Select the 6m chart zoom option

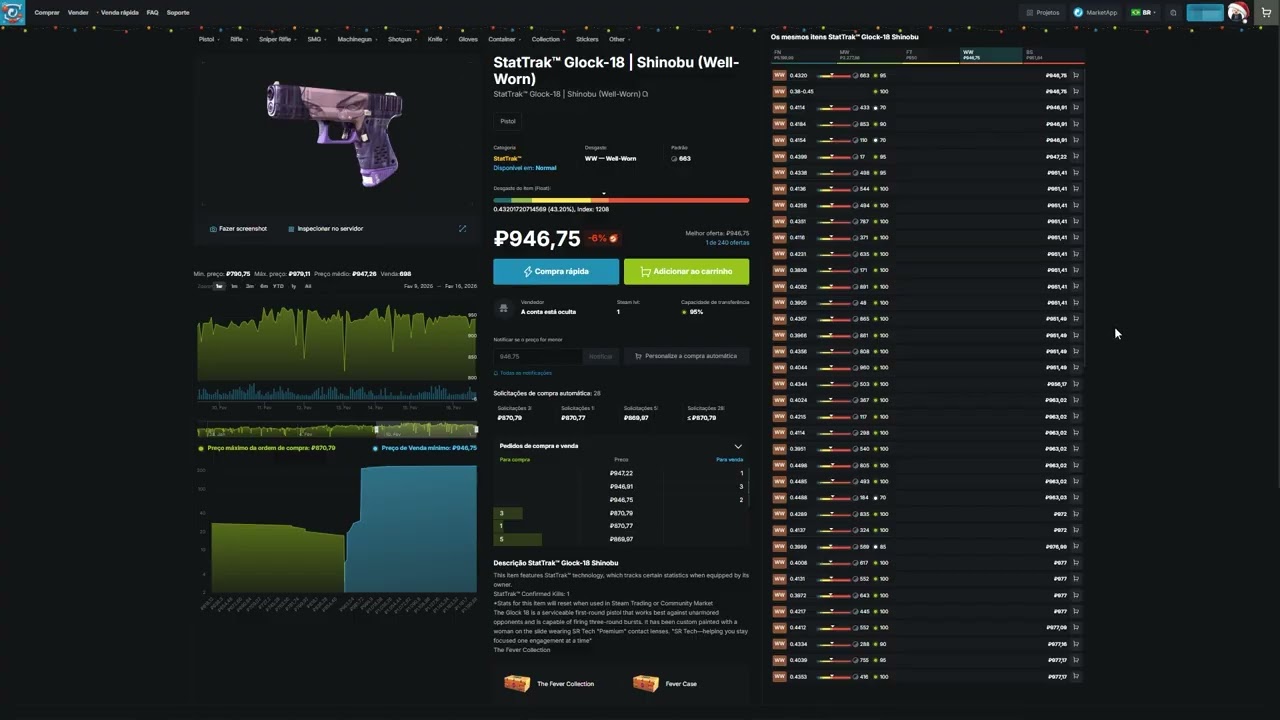(x=263, y=286)
